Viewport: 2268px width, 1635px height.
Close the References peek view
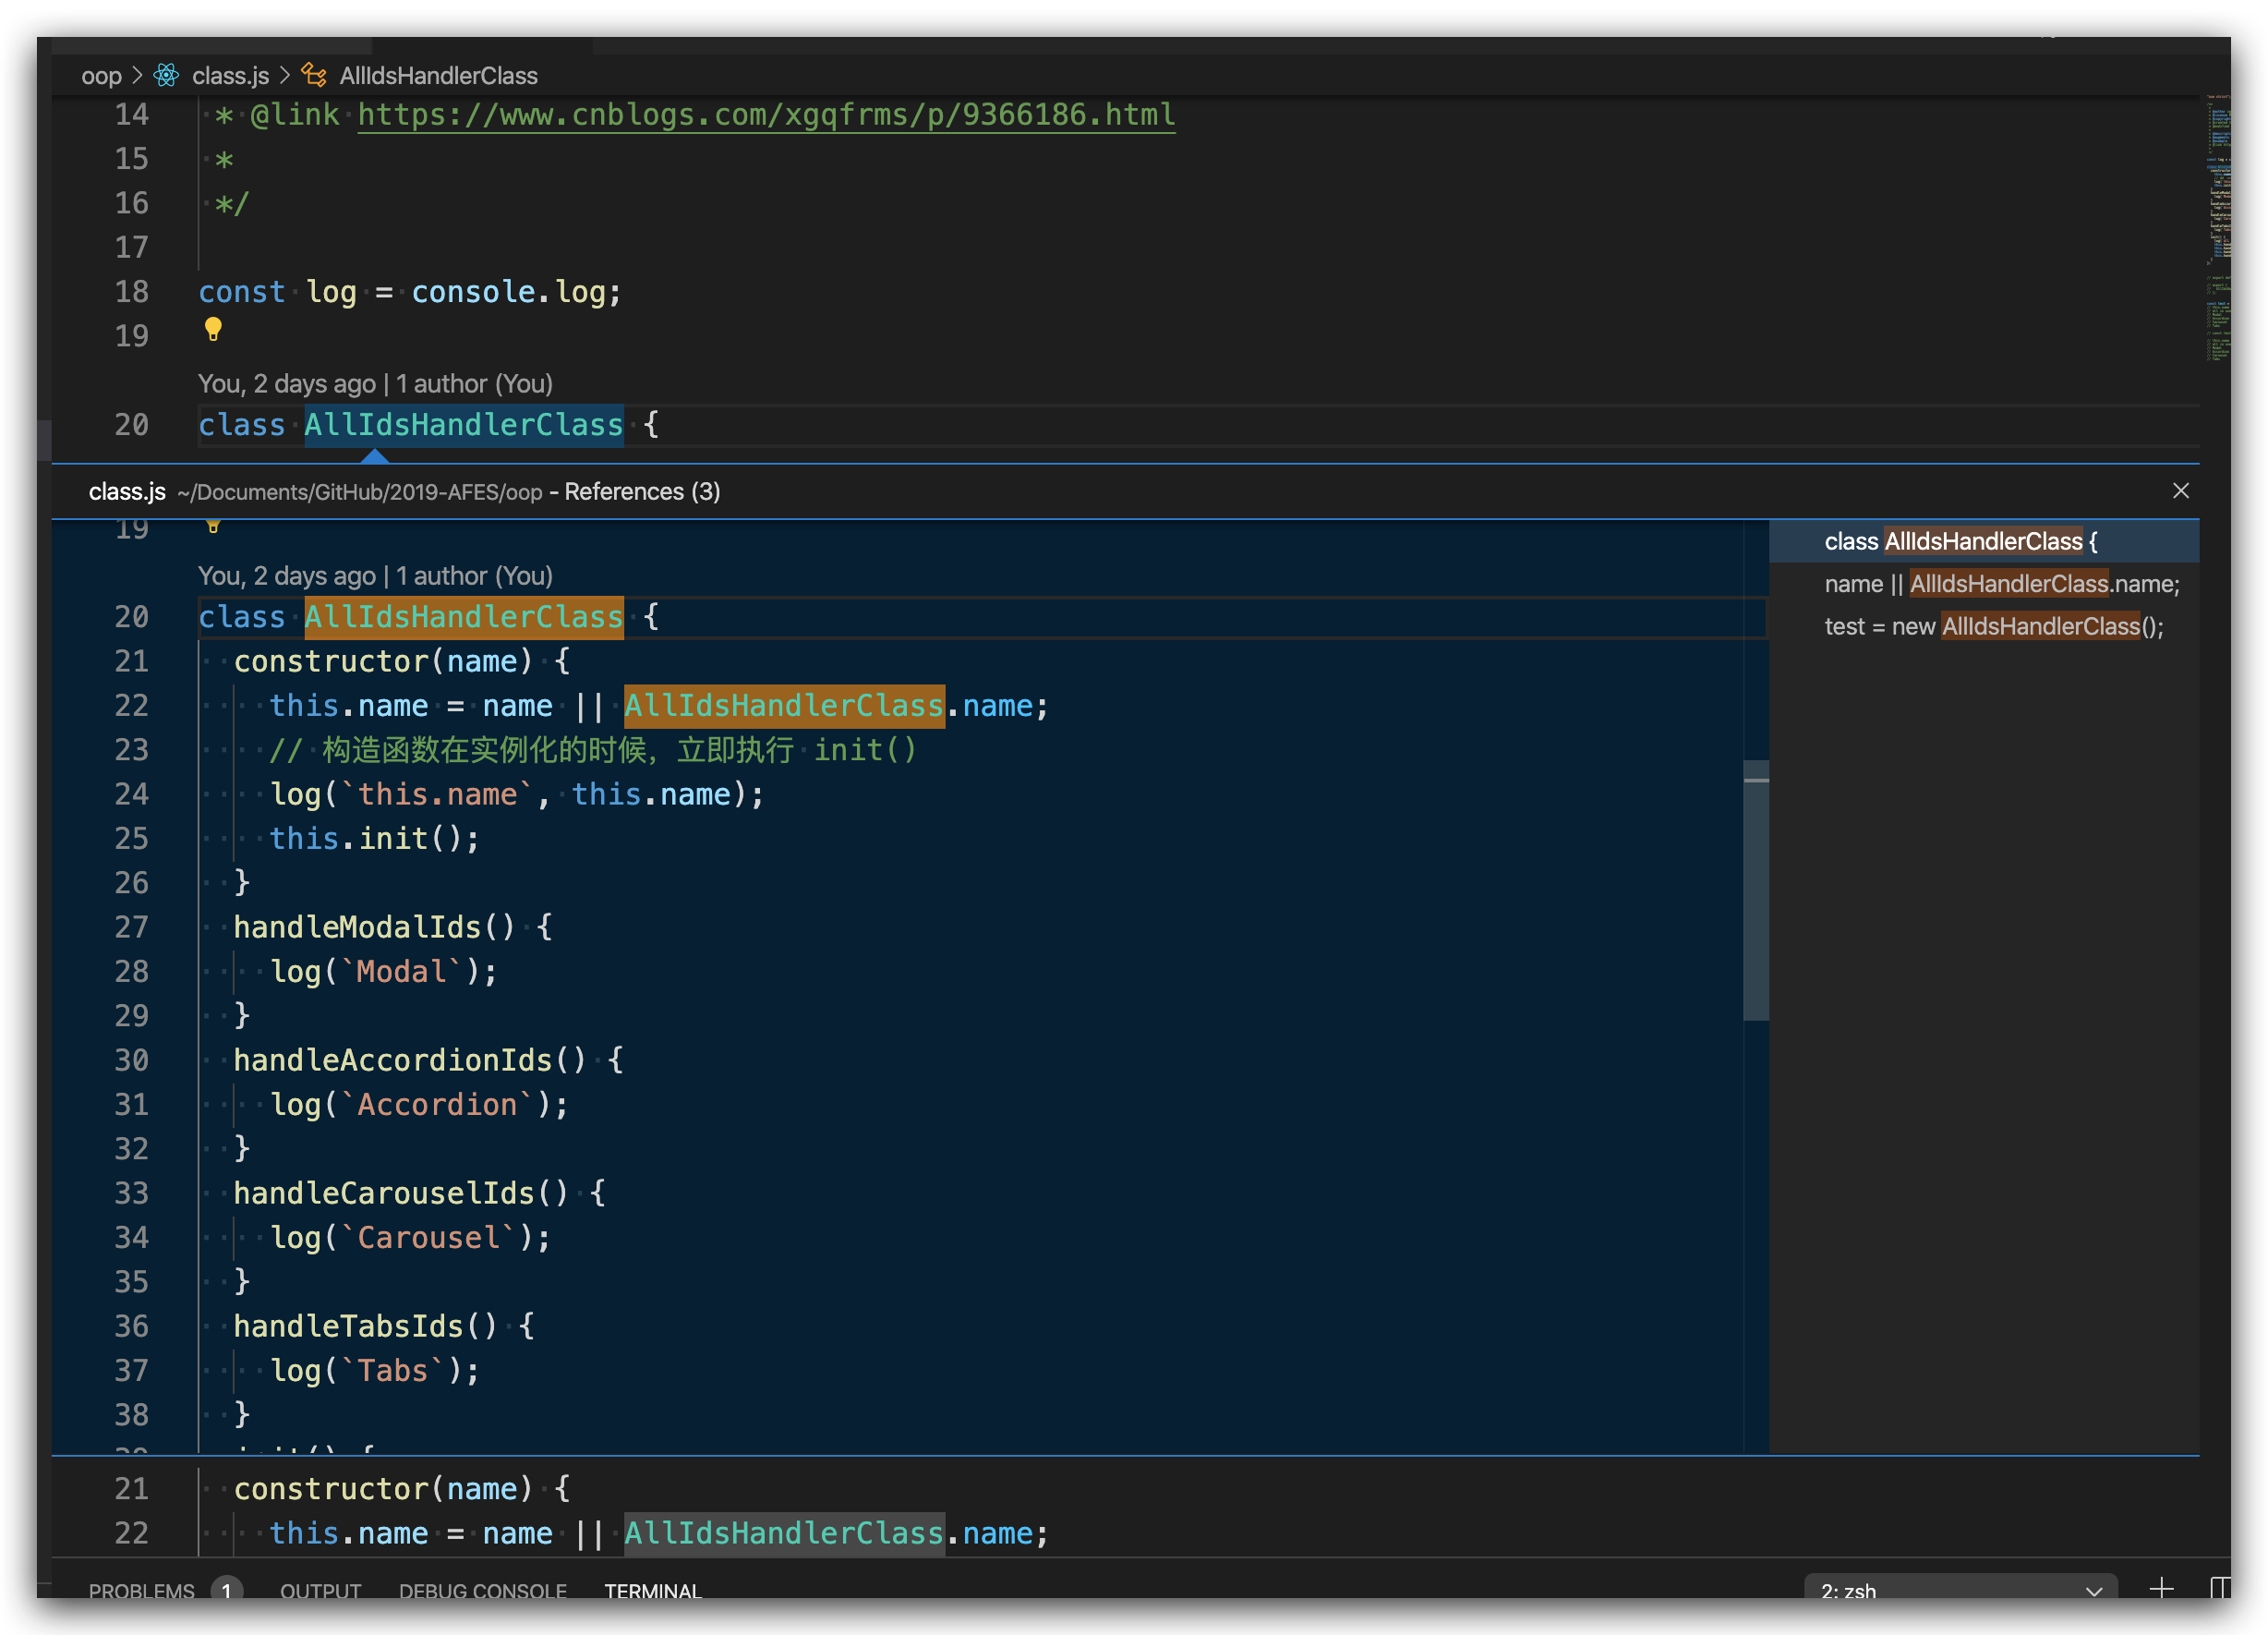[x=2181, y=491]
